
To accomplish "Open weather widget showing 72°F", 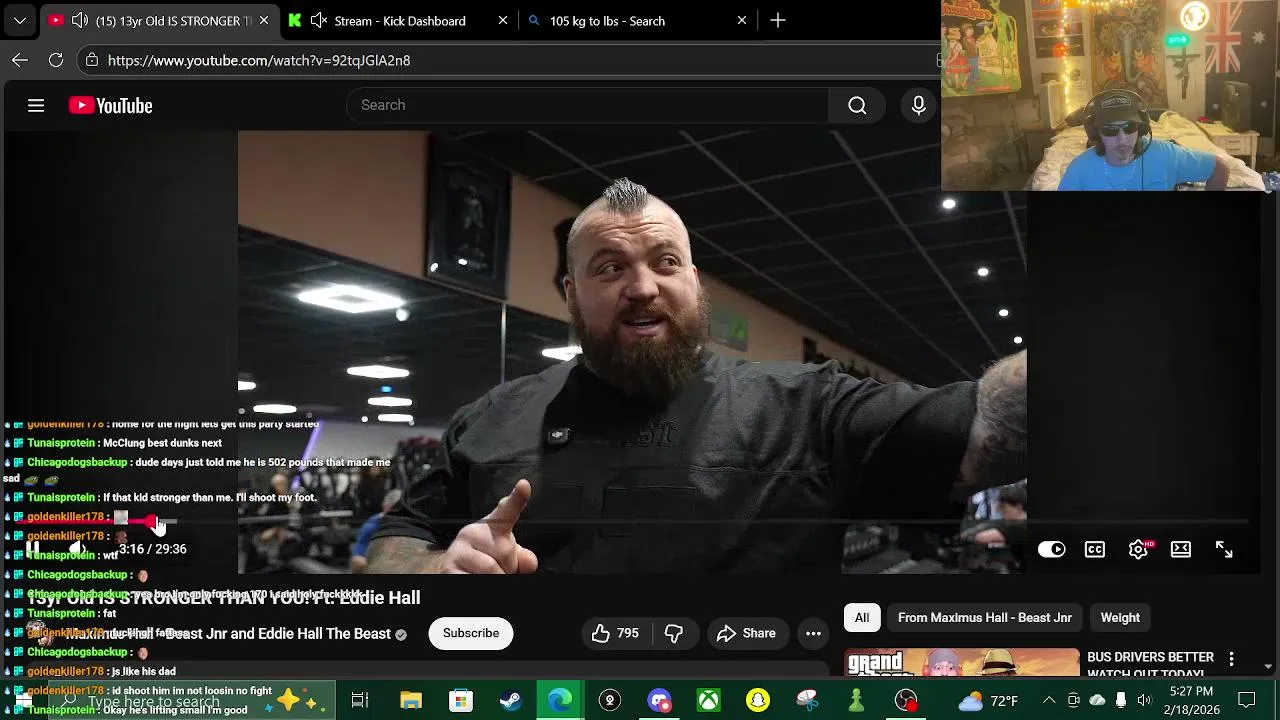I will tap(988, 701).
